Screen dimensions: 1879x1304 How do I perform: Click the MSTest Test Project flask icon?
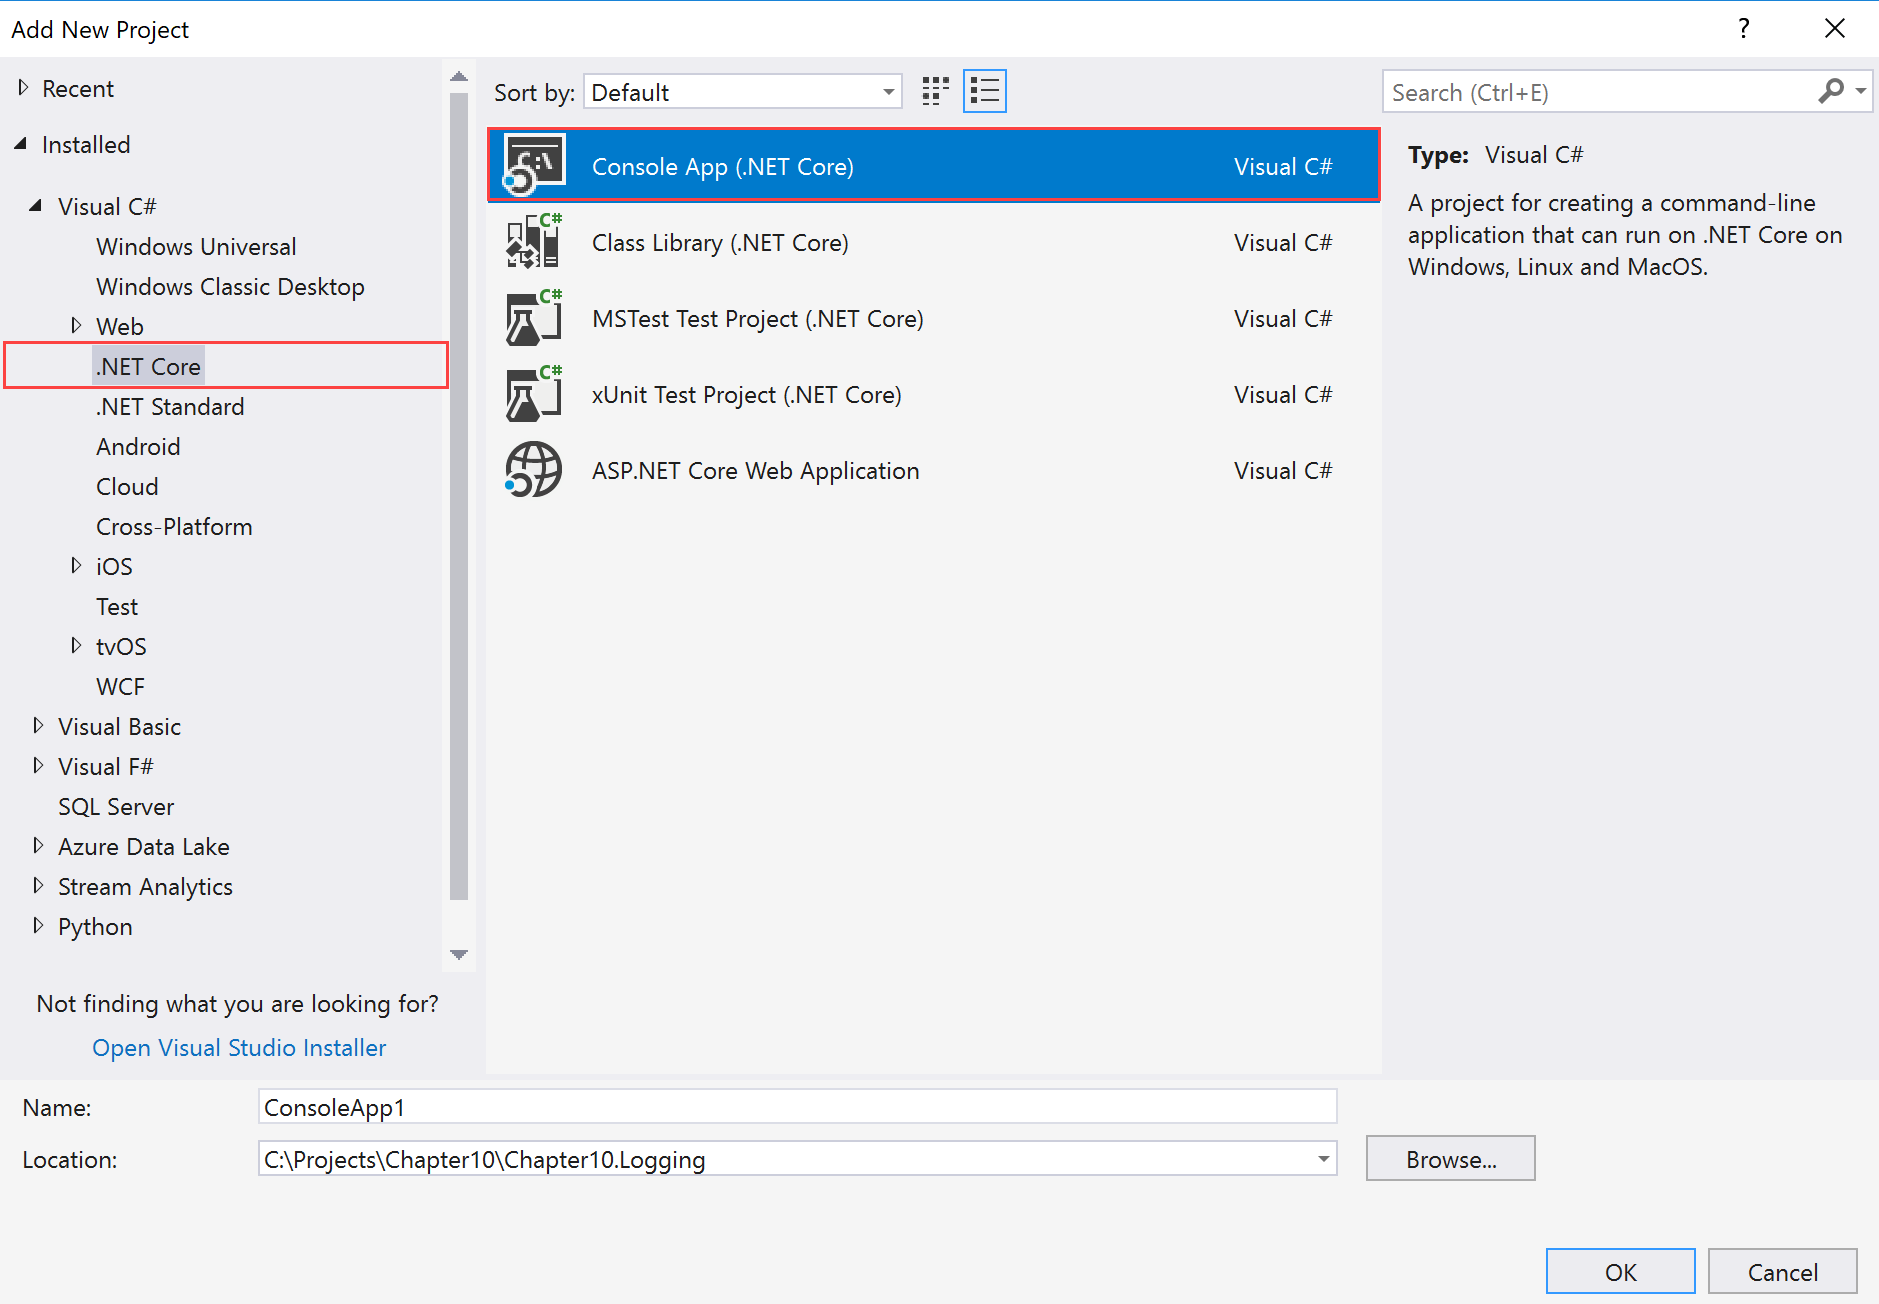pyautogui.click(x=534, y=317)
